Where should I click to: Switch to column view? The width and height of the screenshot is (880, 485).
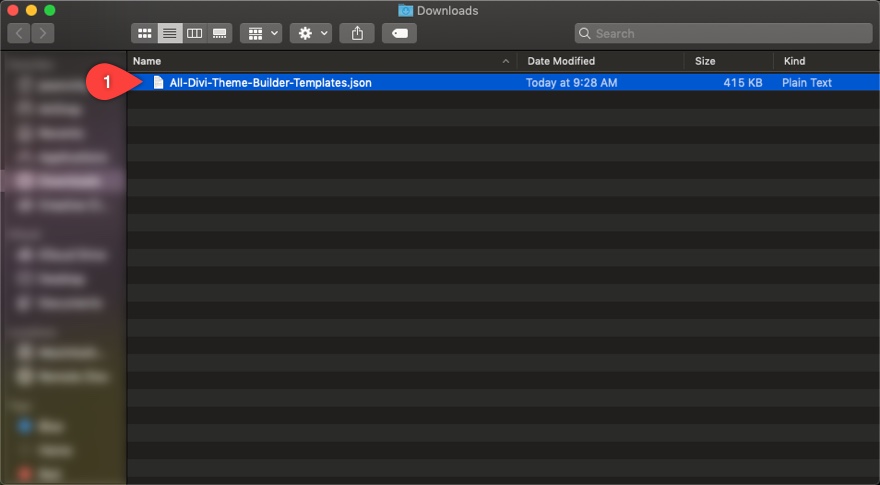(195, 34)
